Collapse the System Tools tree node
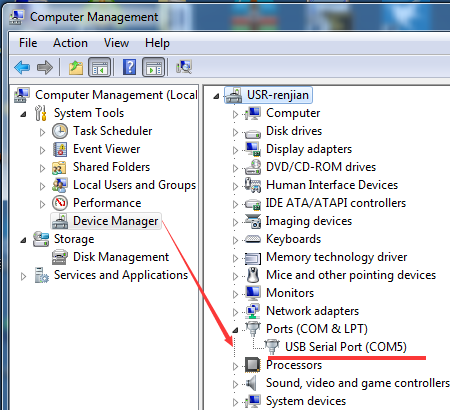450x410 pixels. [23, 114]
